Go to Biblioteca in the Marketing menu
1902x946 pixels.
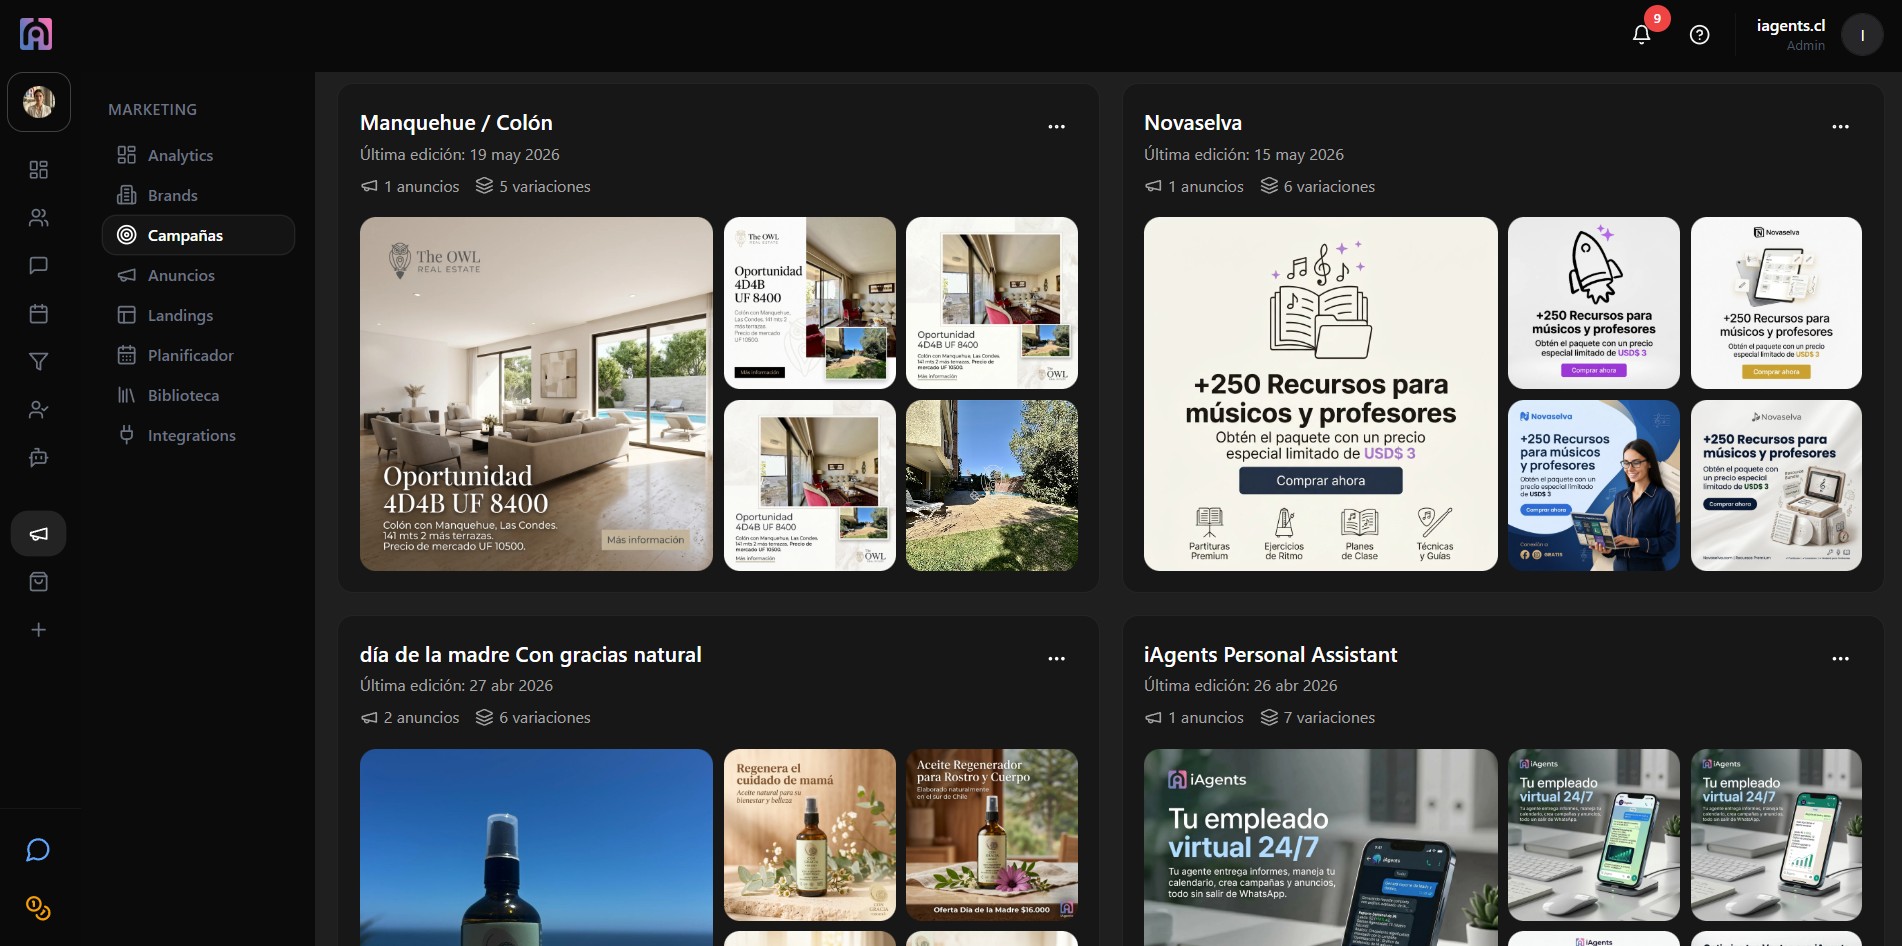pyautogui.click(x=199, y=395)
